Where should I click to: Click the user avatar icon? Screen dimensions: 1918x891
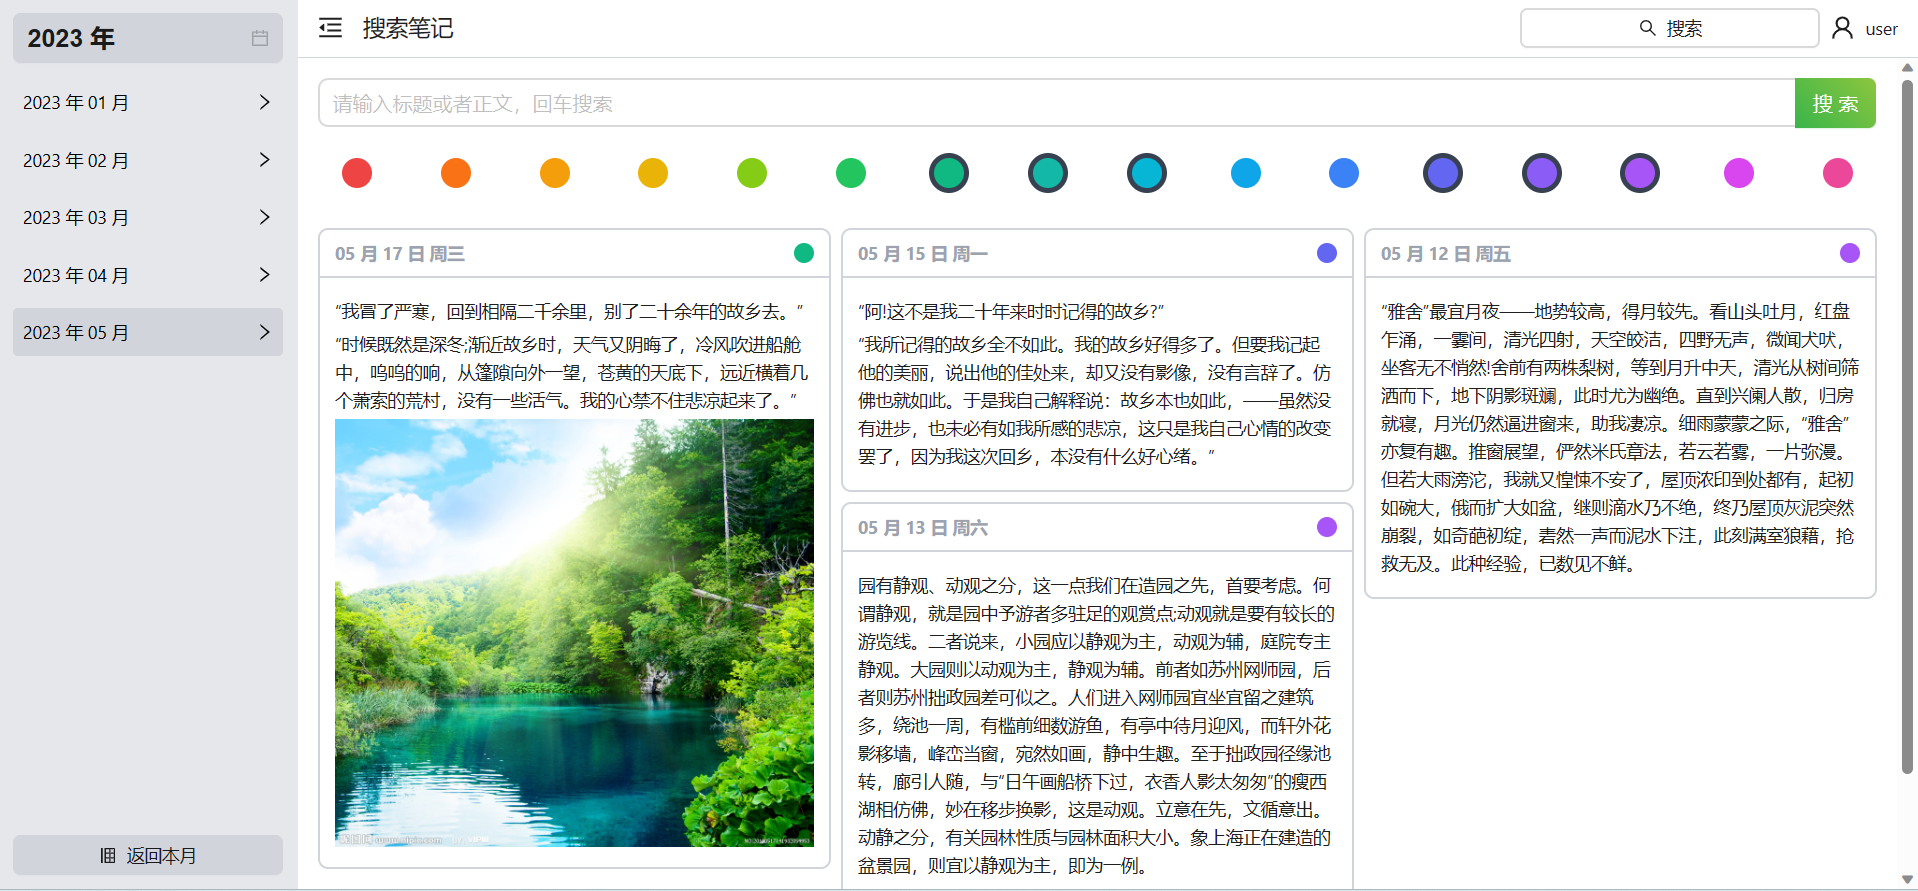(1842, 28)
